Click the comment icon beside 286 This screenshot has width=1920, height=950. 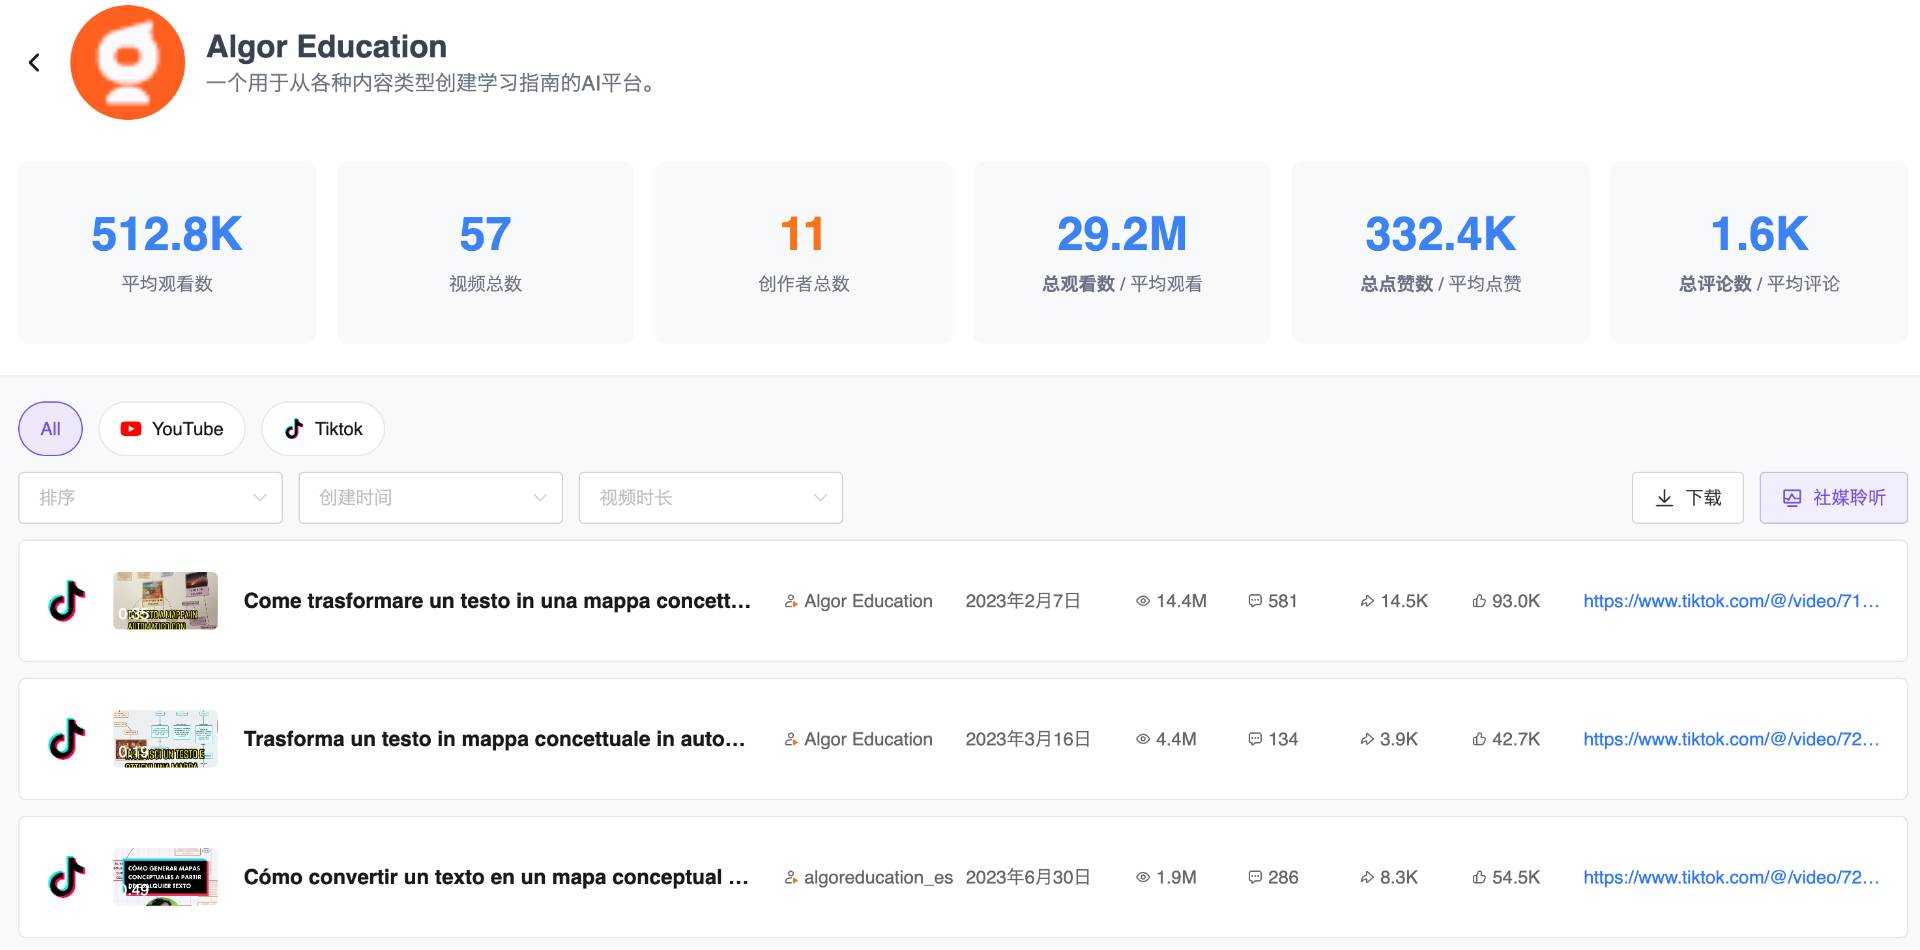(x=1255, y=877)
